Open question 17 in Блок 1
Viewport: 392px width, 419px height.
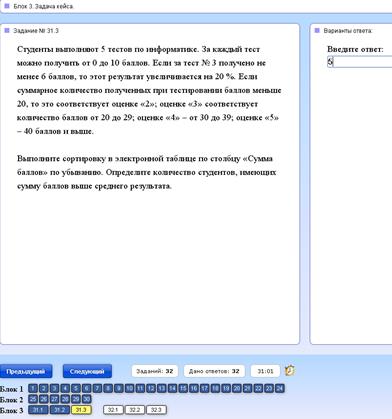[x=204, y=388]
